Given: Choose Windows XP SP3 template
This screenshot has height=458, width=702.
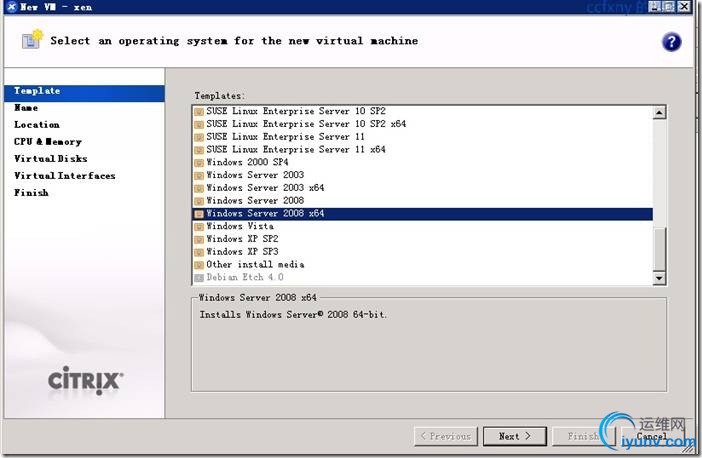Looking at the screenshot, I should tap(242, 252).
